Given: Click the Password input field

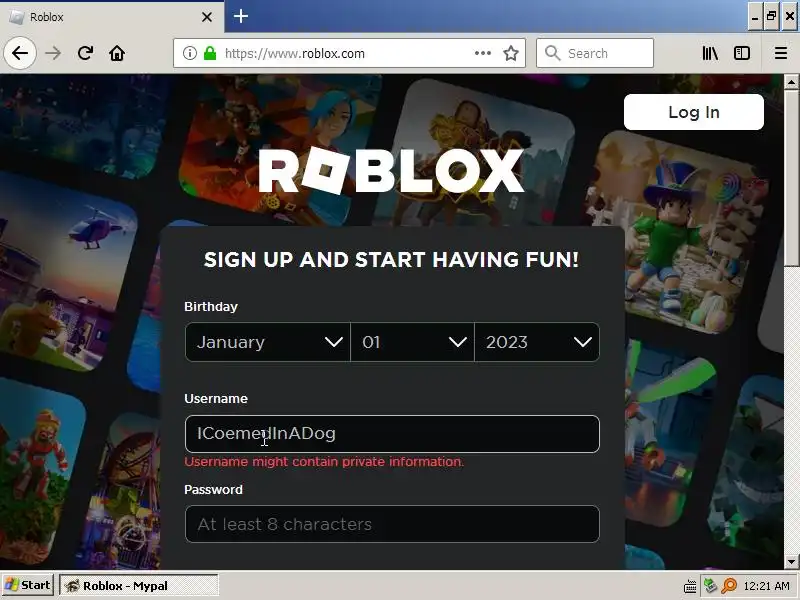Looking at the screenshot, I should click(392, 524).
